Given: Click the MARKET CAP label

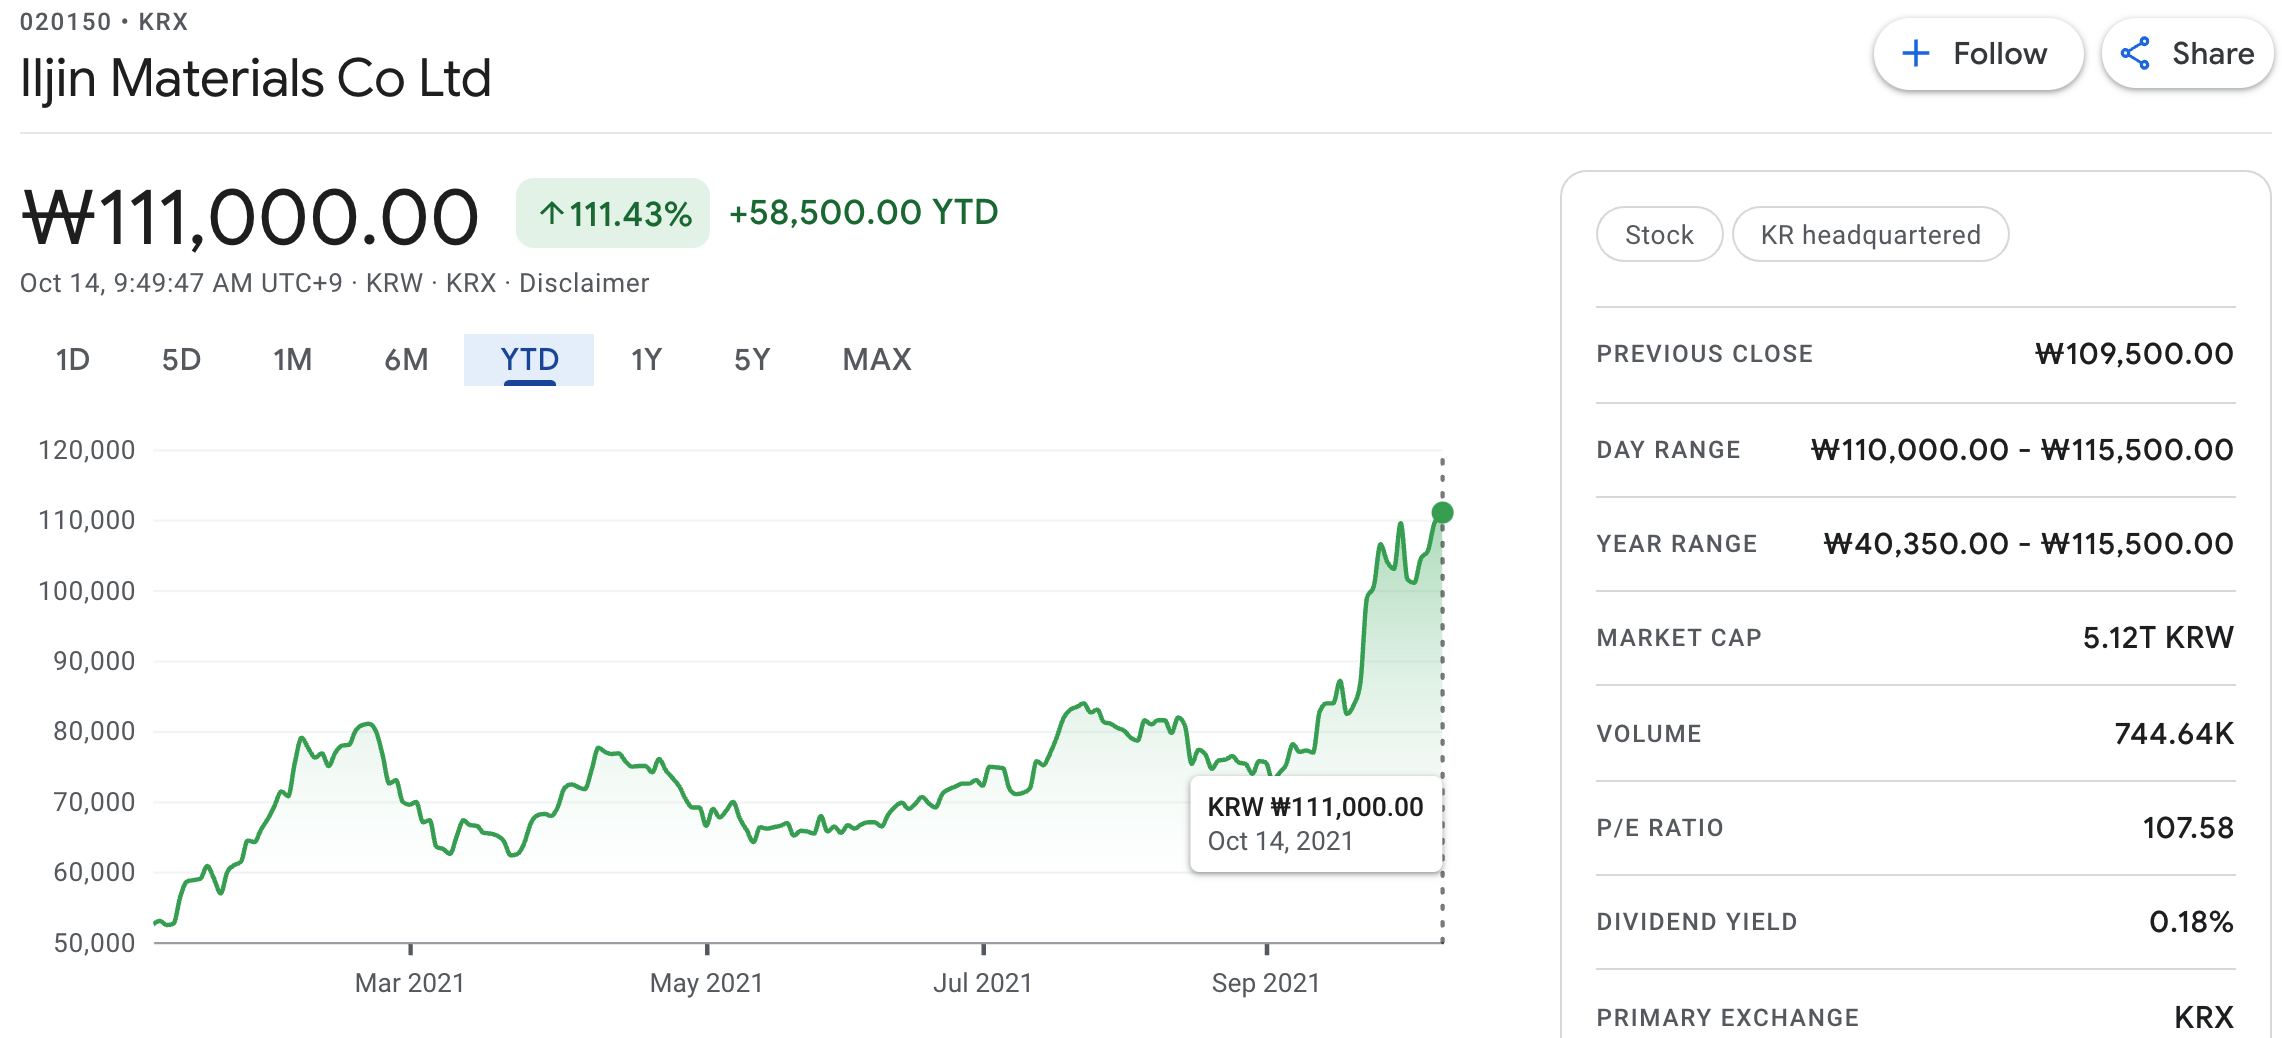Looking at the screenshot, I should pyautogui.click(x=1679, y=638).
